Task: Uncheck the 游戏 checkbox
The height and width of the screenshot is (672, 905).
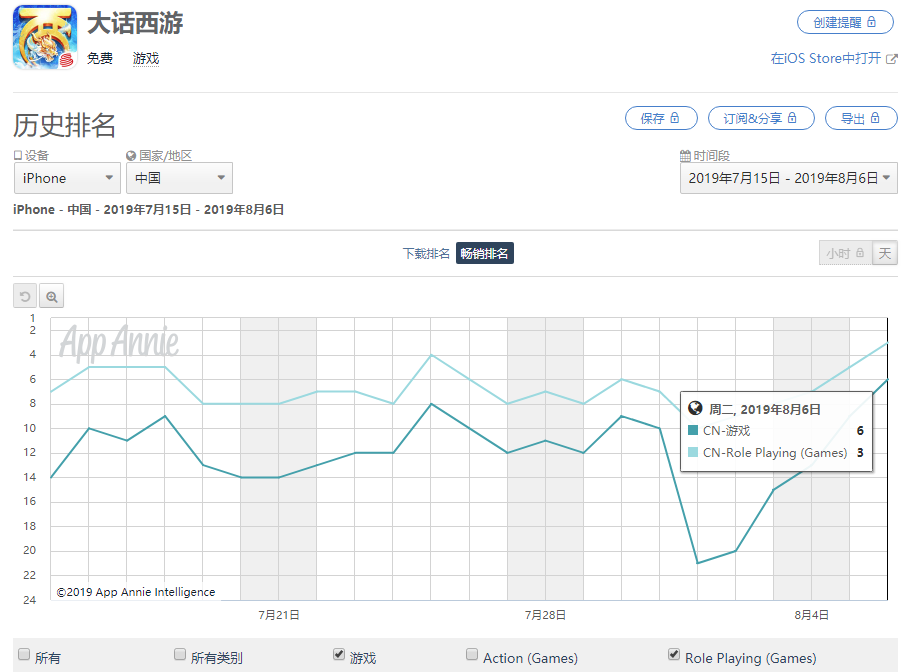Action: 339,655
